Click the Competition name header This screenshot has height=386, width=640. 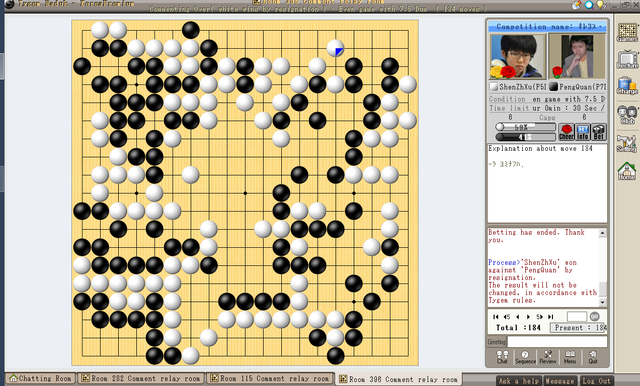547,27
